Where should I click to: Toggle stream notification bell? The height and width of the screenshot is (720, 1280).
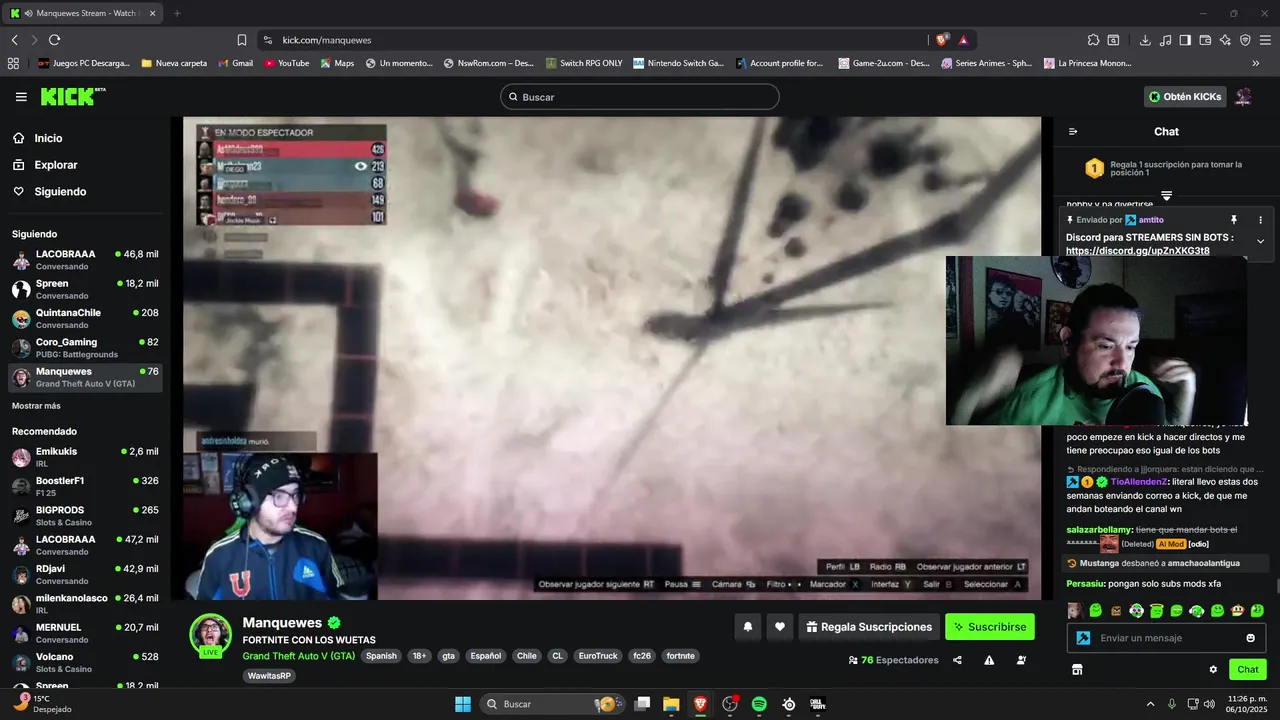pyautogui.click(x=747, y=627)
